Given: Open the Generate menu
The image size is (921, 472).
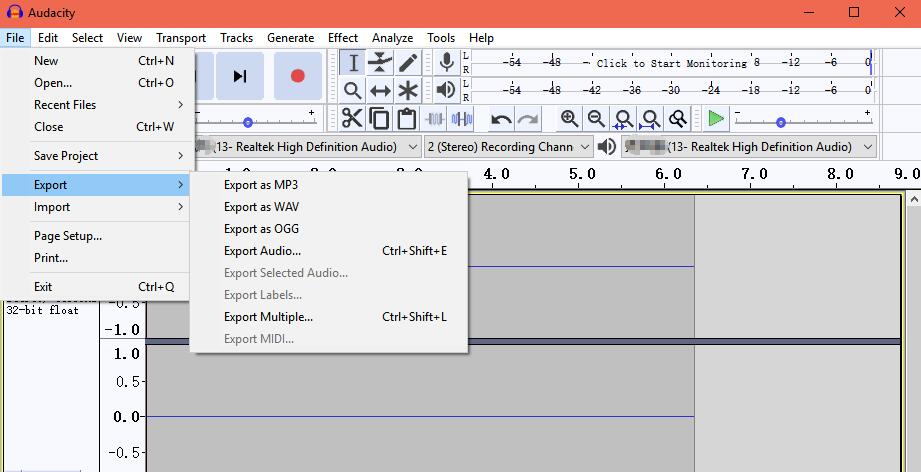Looking at the screenshot, I should point(291,38).
